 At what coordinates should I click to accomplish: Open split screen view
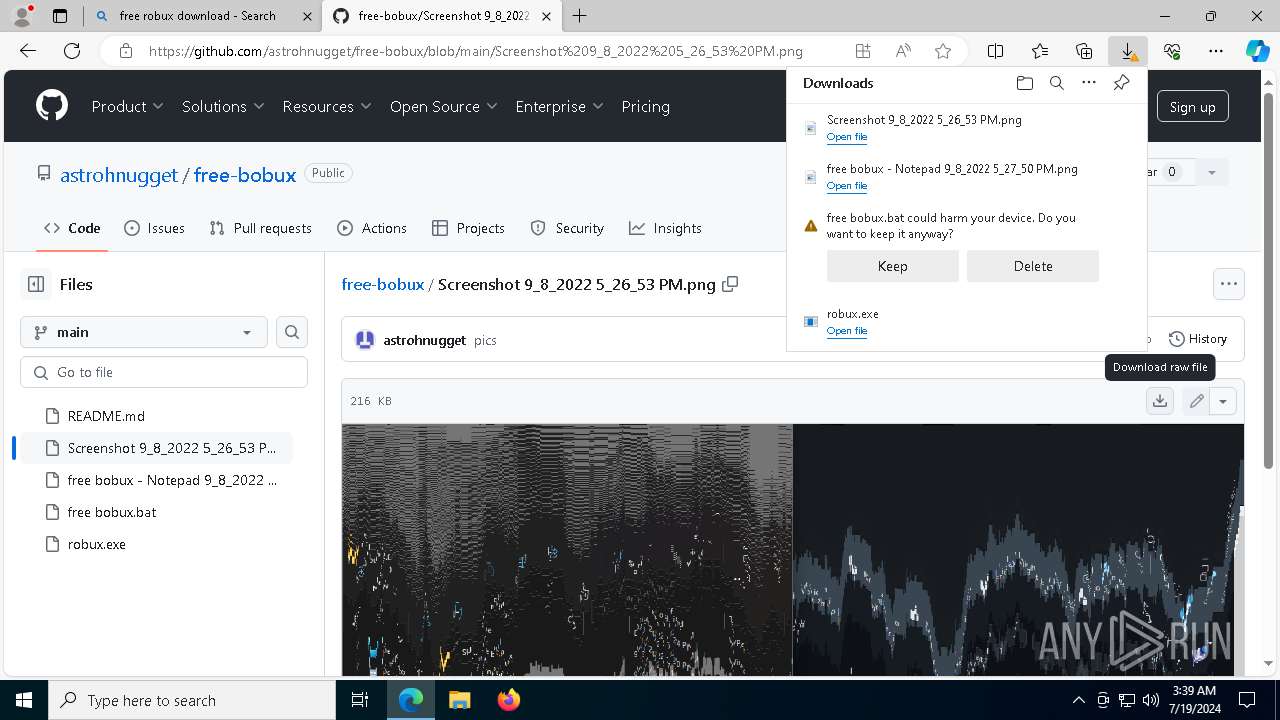(x=995, y=51)
